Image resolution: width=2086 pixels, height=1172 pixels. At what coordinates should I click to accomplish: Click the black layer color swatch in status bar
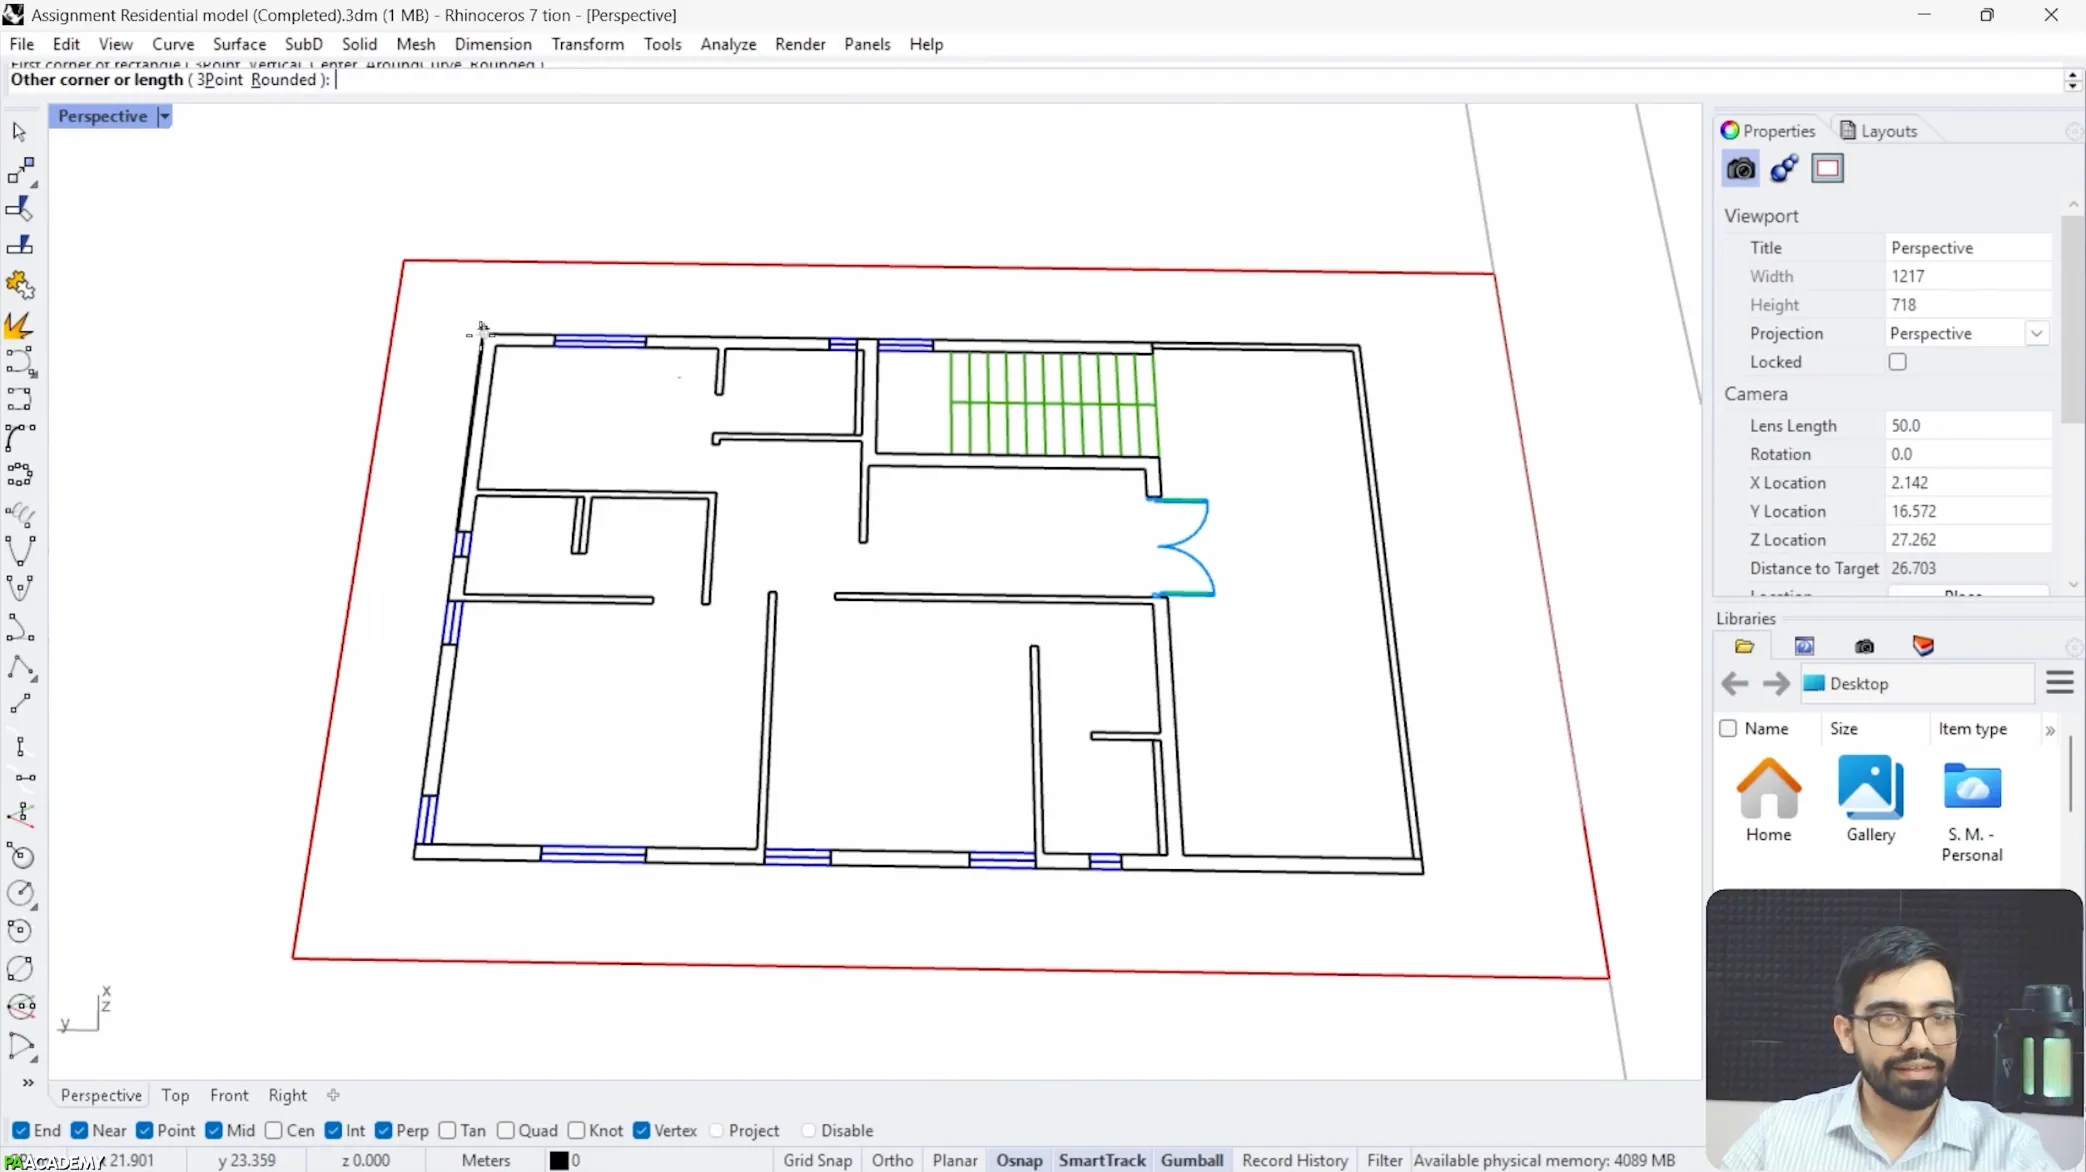tap(559, 1160)
